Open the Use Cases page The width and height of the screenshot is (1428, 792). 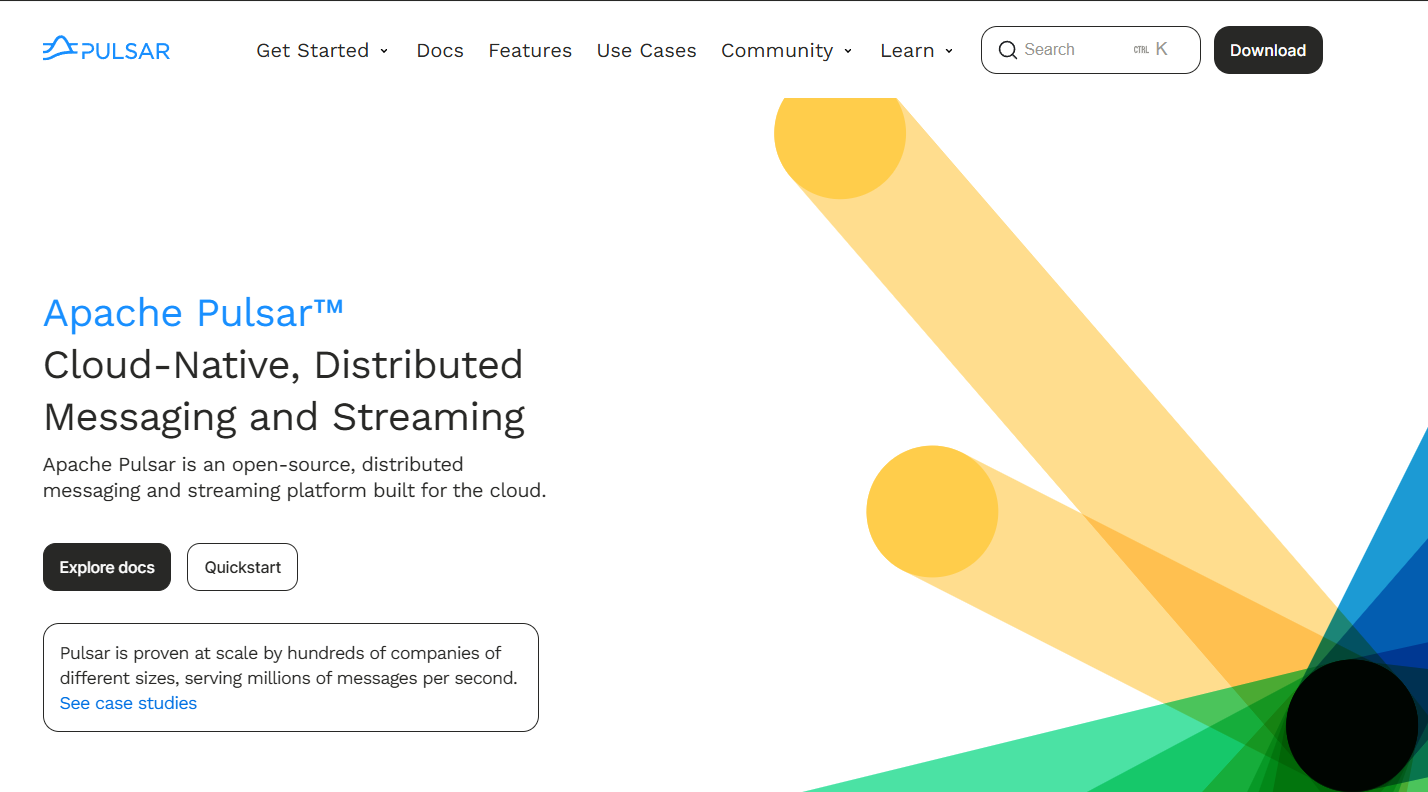(x=646, y=50)
